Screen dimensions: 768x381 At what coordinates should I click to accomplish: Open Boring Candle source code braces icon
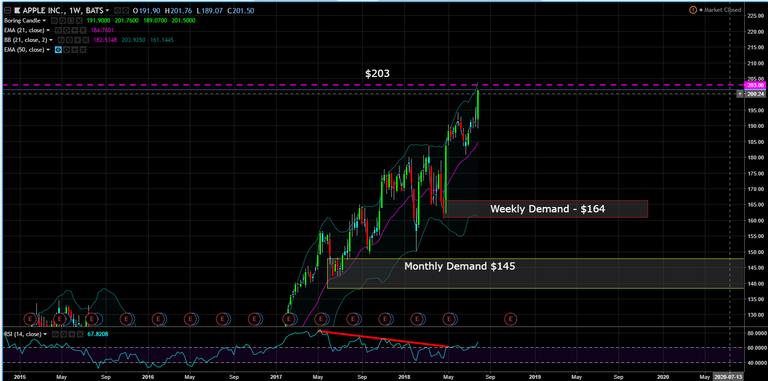[71, 21]
